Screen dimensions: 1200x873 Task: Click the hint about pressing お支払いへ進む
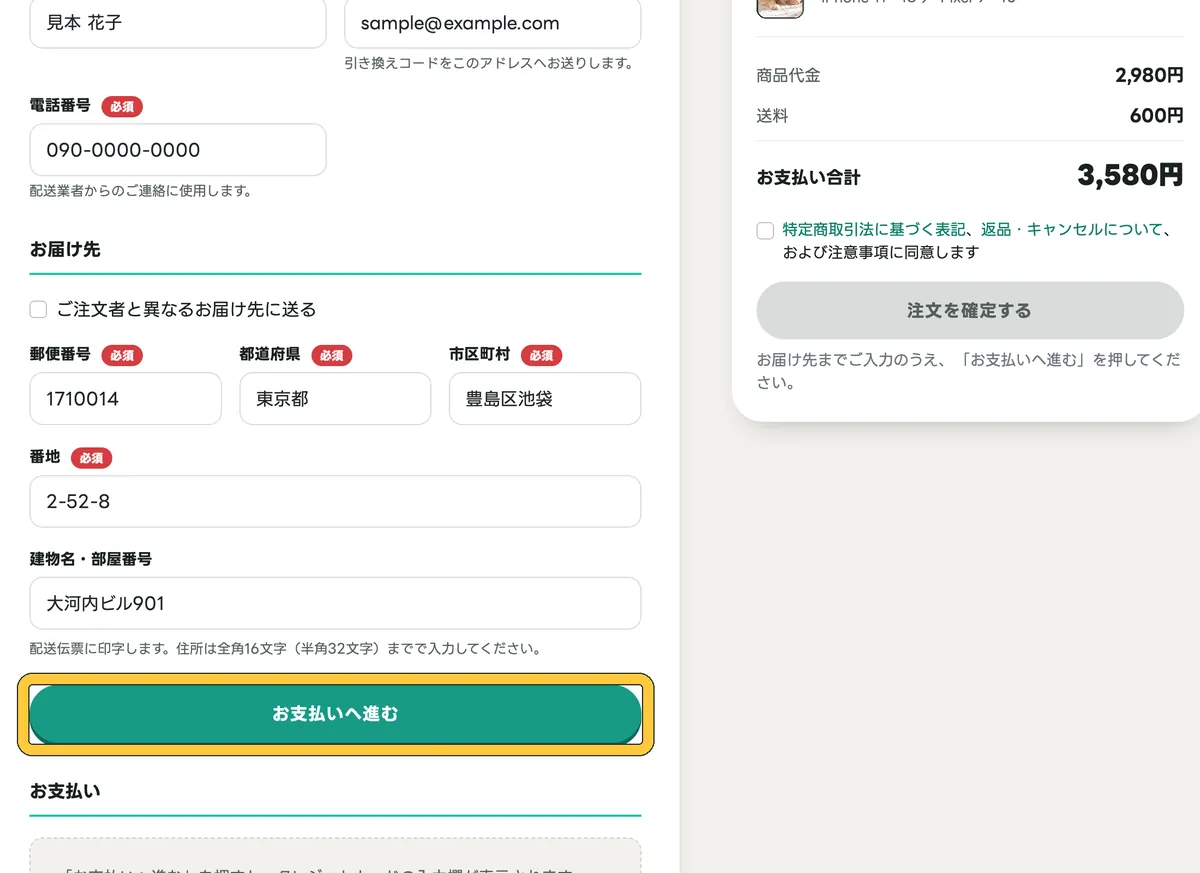click(x=968, y=370)
